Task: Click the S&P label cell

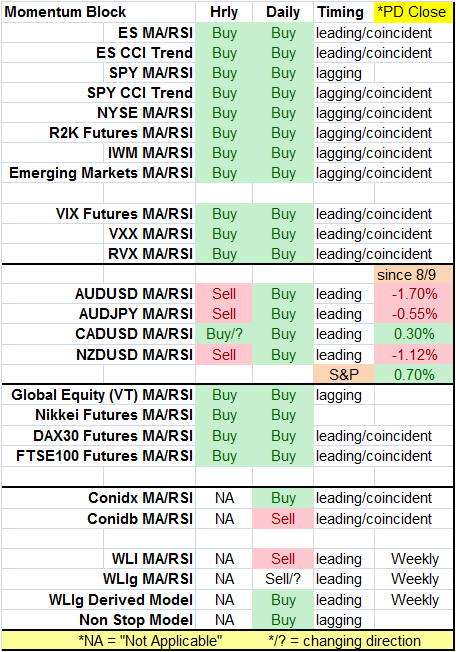Action: coord(344,375)
